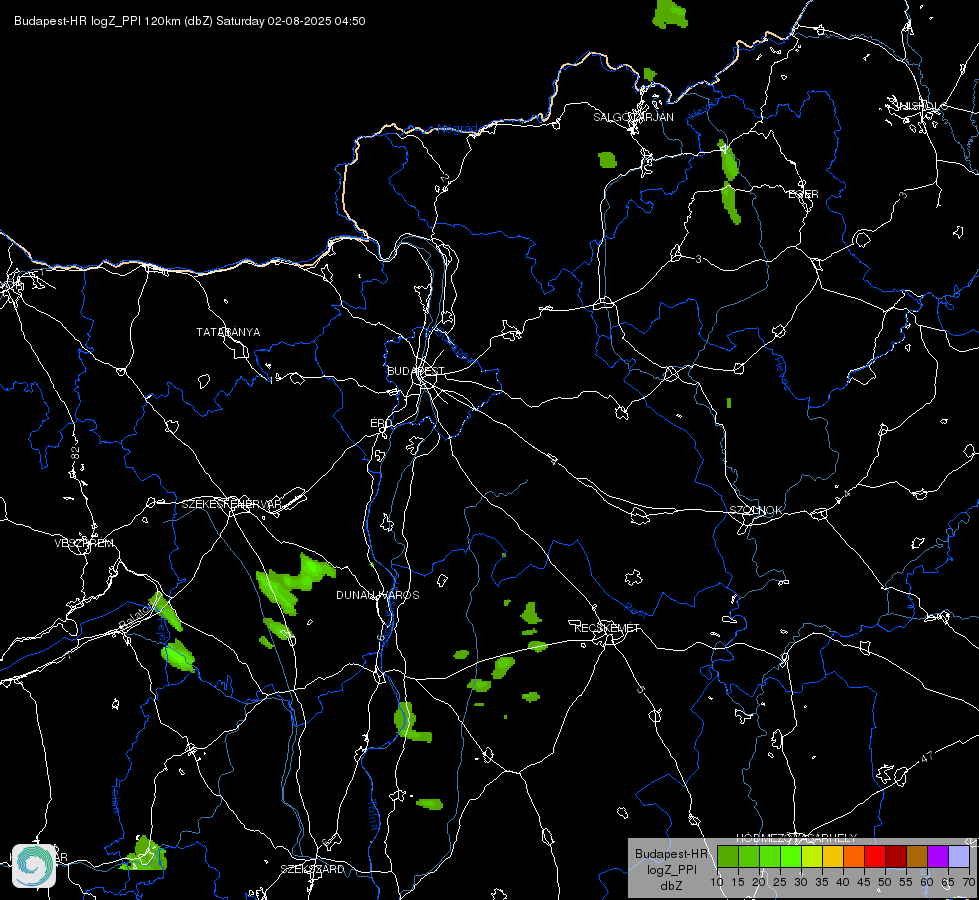Click the SZEKSZÁRD city label
This screenshot has height=900, width=979.
(x=312, y=869)
